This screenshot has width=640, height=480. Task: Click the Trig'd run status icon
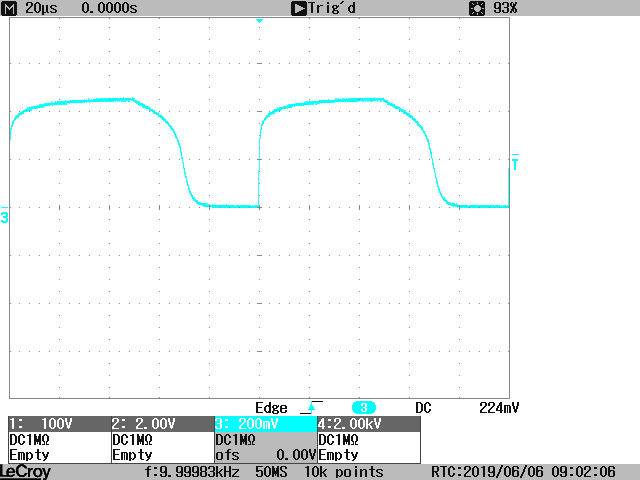point(298,8)
